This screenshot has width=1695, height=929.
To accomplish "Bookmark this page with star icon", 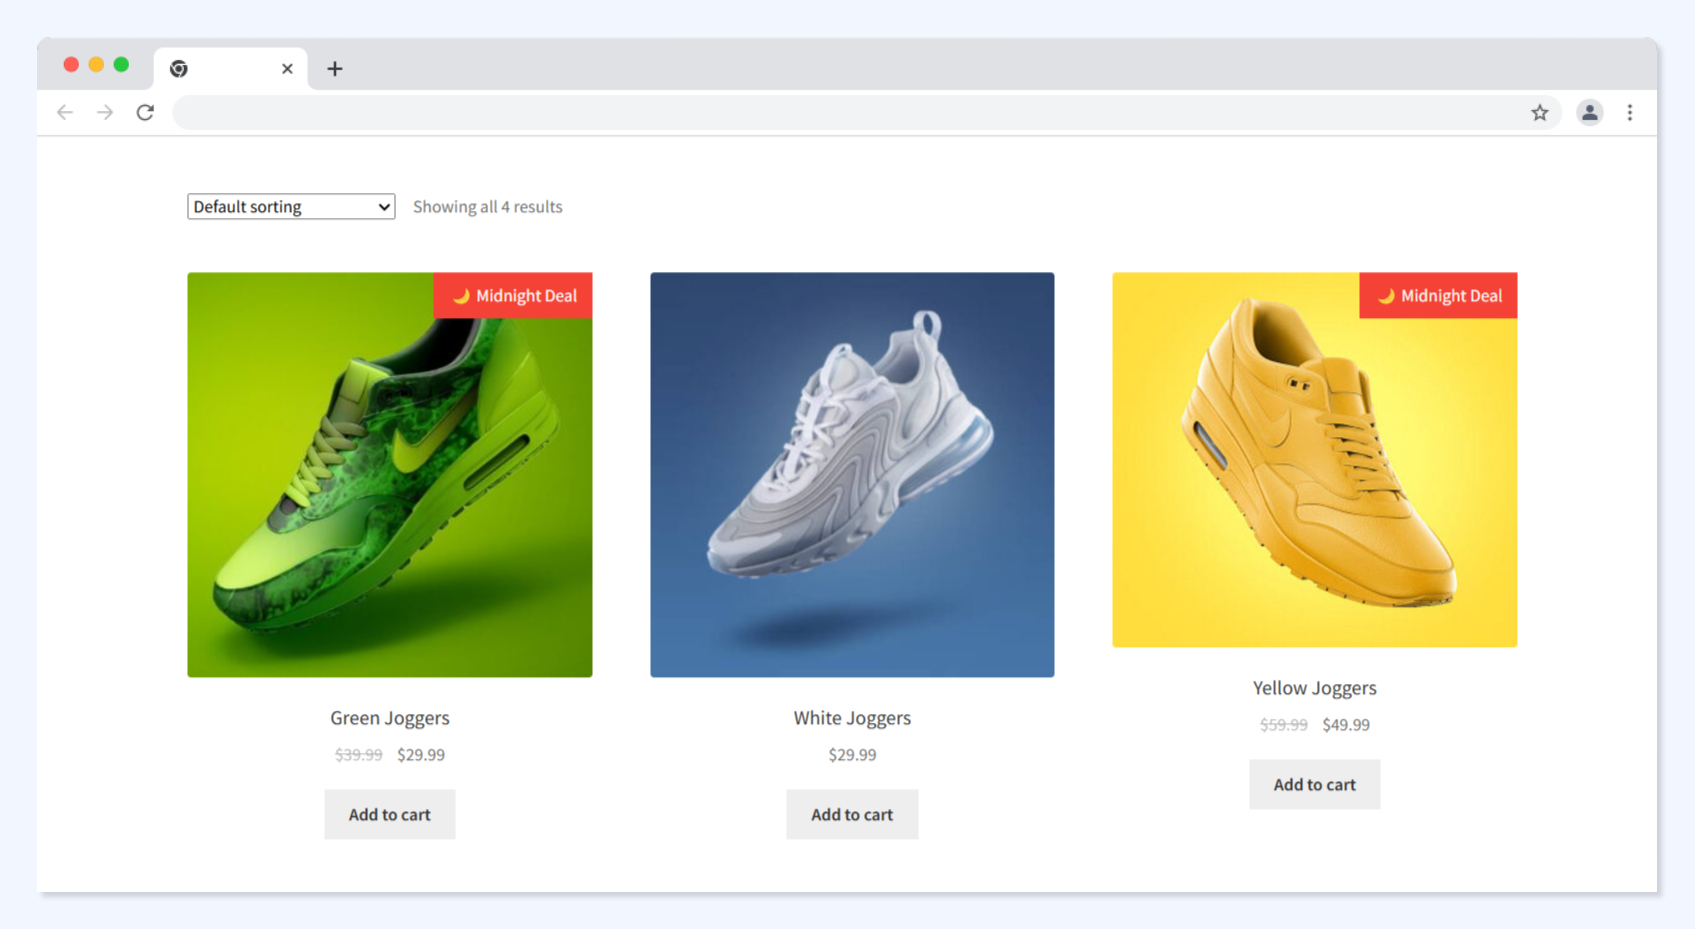I will click(x=1539, y=112).
